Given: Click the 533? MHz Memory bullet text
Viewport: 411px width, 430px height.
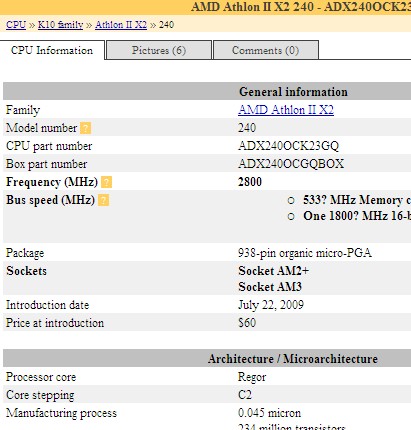Looking at the screenshot, I should click(357, 200).
